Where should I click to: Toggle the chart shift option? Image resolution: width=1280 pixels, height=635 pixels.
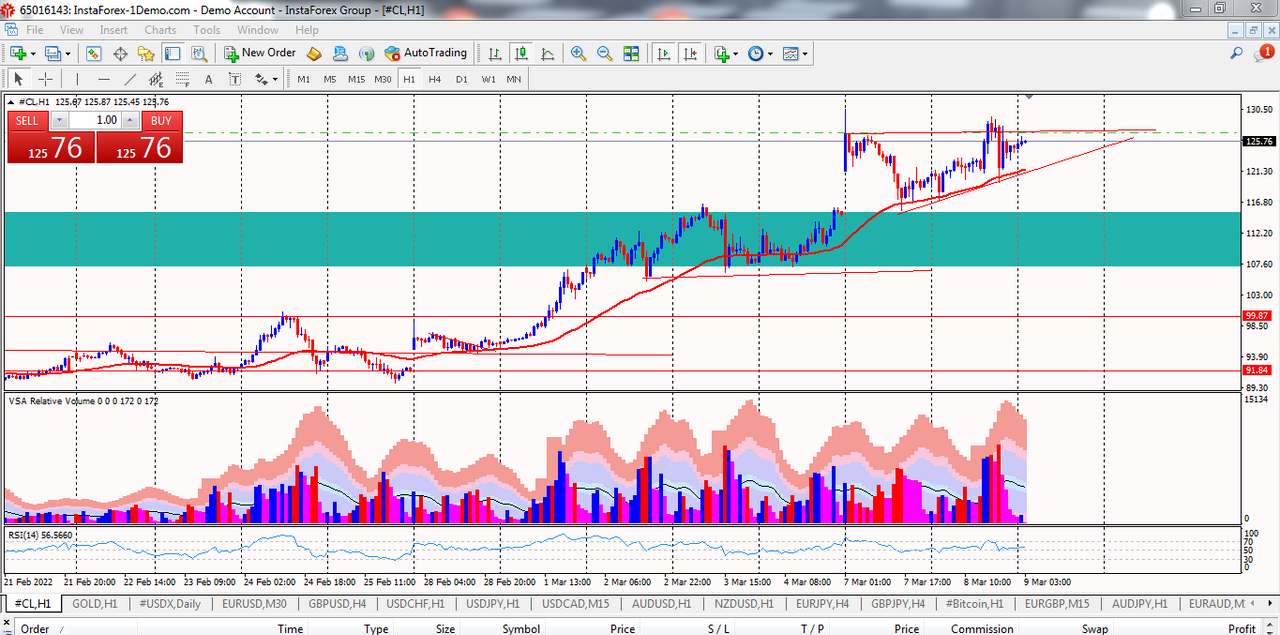(689, 53)
